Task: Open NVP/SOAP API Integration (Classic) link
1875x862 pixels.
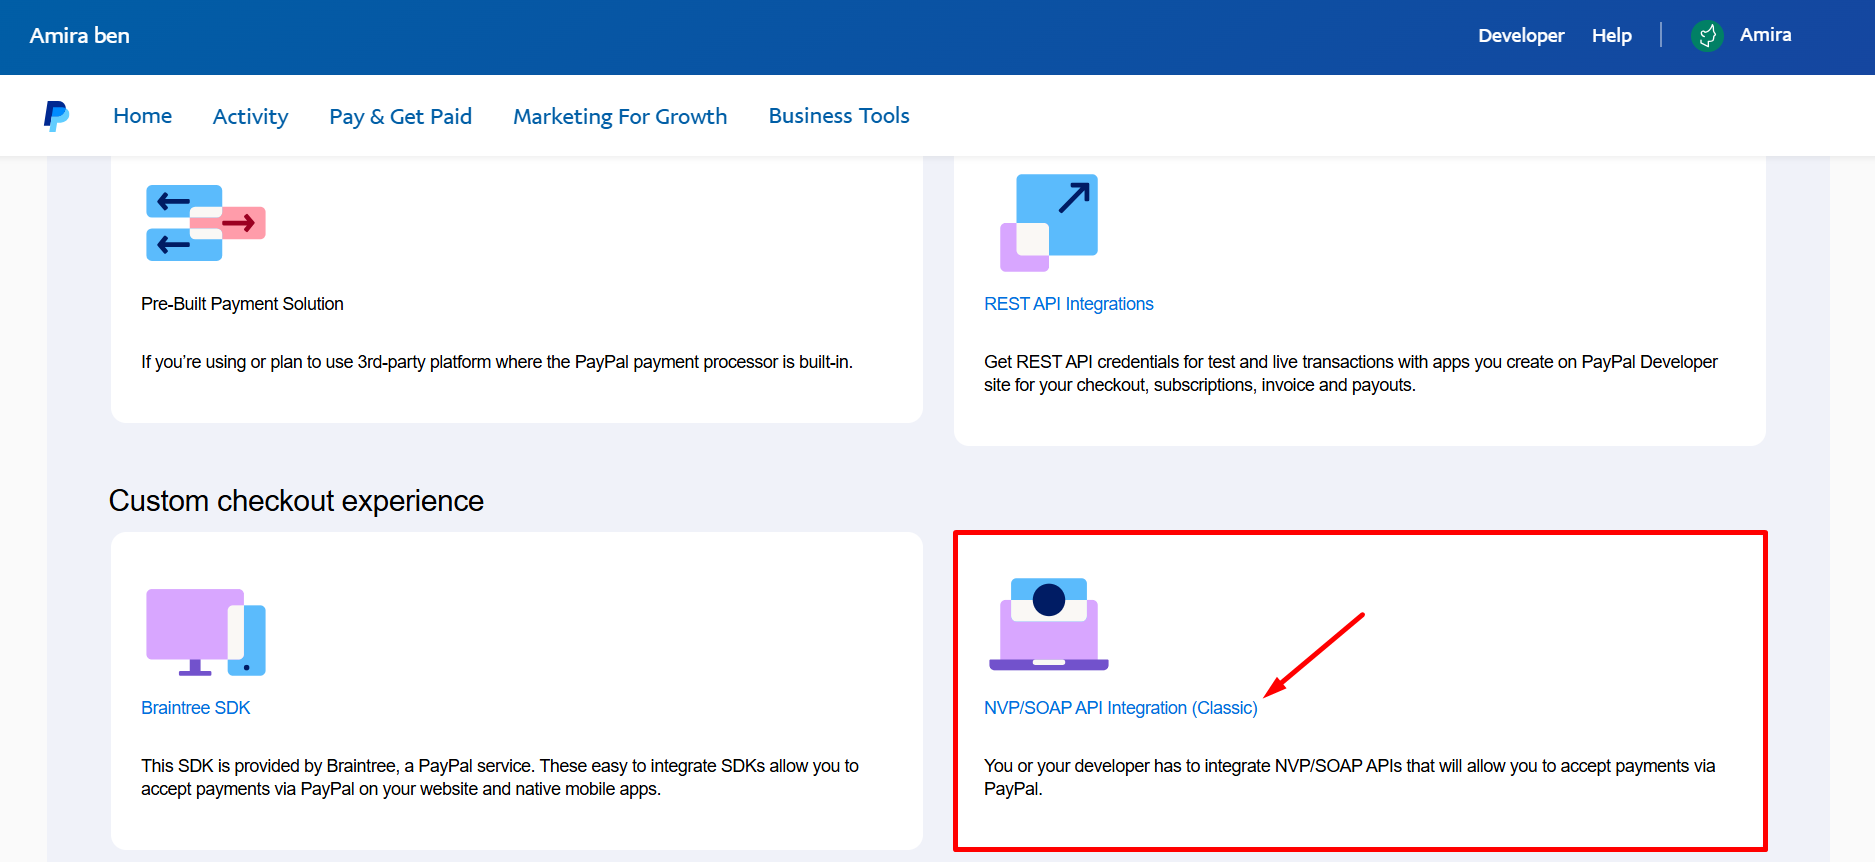Action: pos(1121,708)
